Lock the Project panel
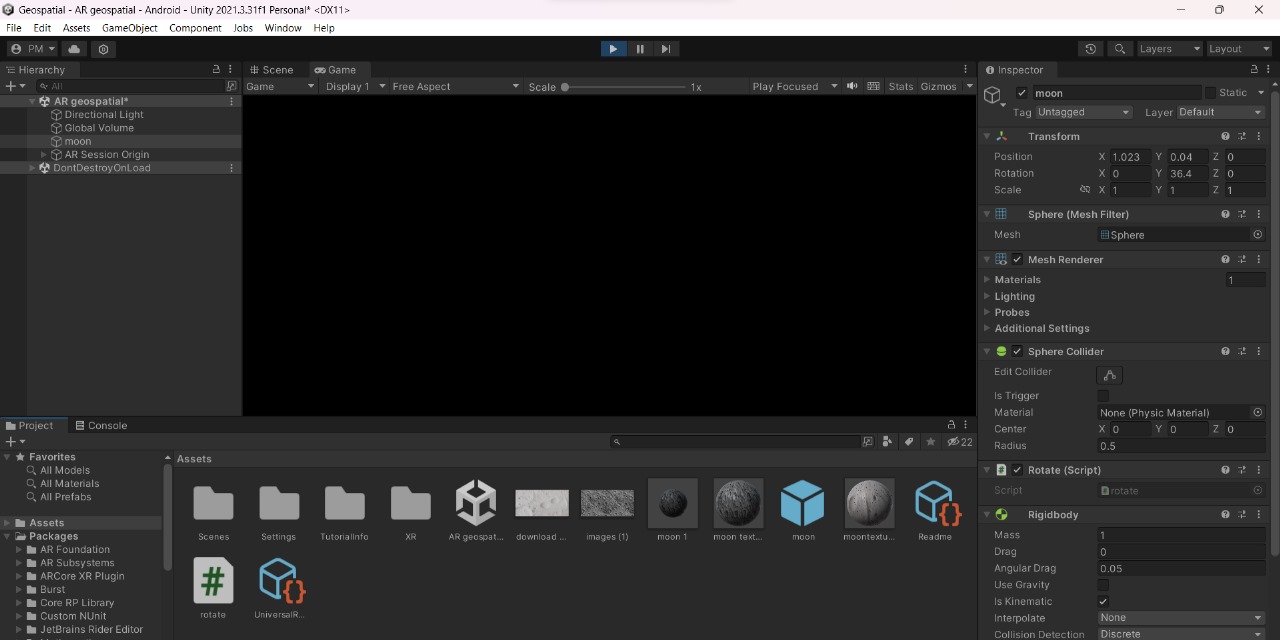Image resolution: width=1280 pixels, height=640 pixels. 952,425
